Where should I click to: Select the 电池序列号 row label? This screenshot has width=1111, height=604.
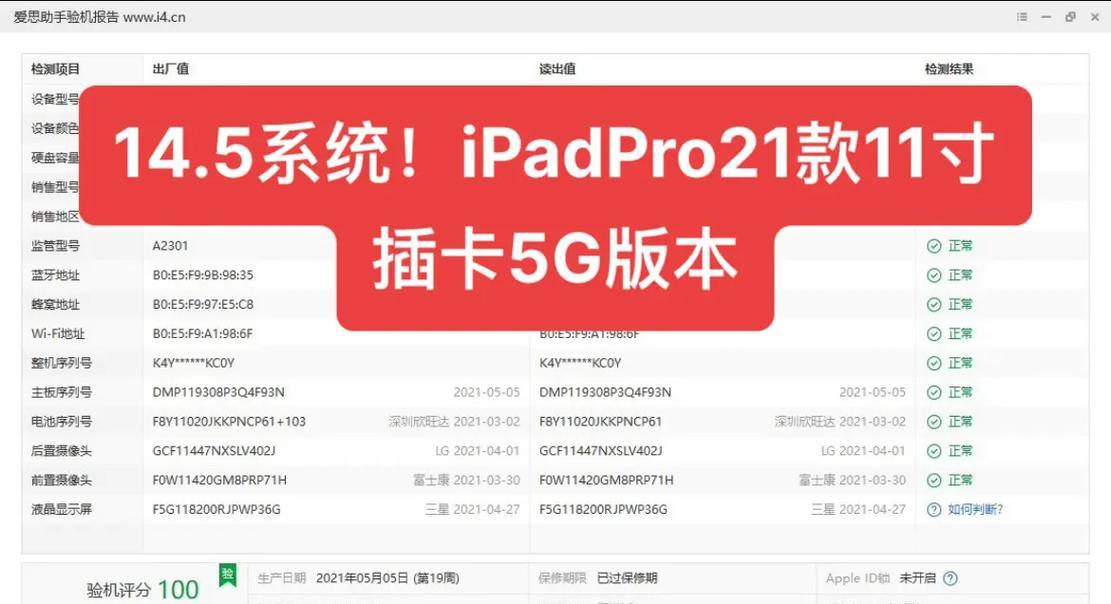62,422
